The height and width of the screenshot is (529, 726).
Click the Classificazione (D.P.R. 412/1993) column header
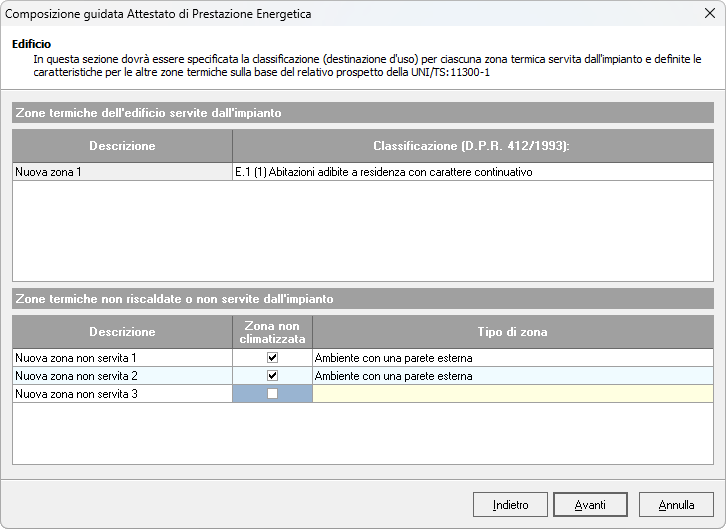point(472,146)
